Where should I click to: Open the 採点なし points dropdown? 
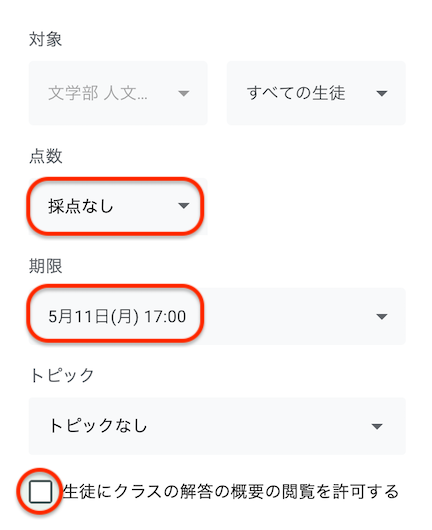click(x=118, y=206)
